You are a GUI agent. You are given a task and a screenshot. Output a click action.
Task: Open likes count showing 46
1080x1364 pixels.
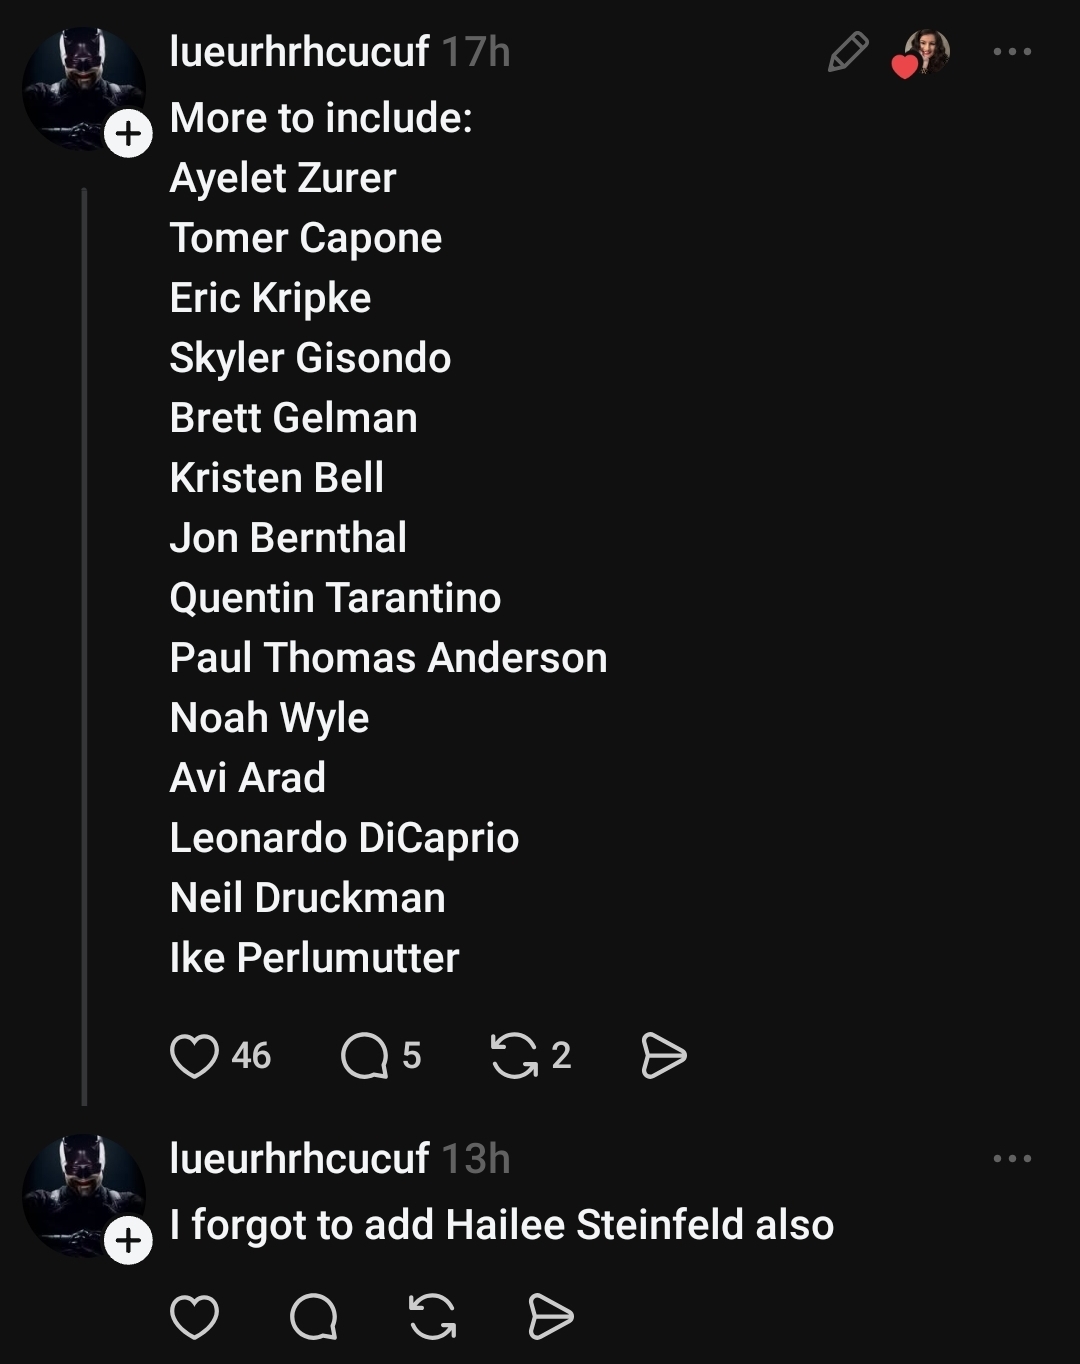(x=251, y=1056)
